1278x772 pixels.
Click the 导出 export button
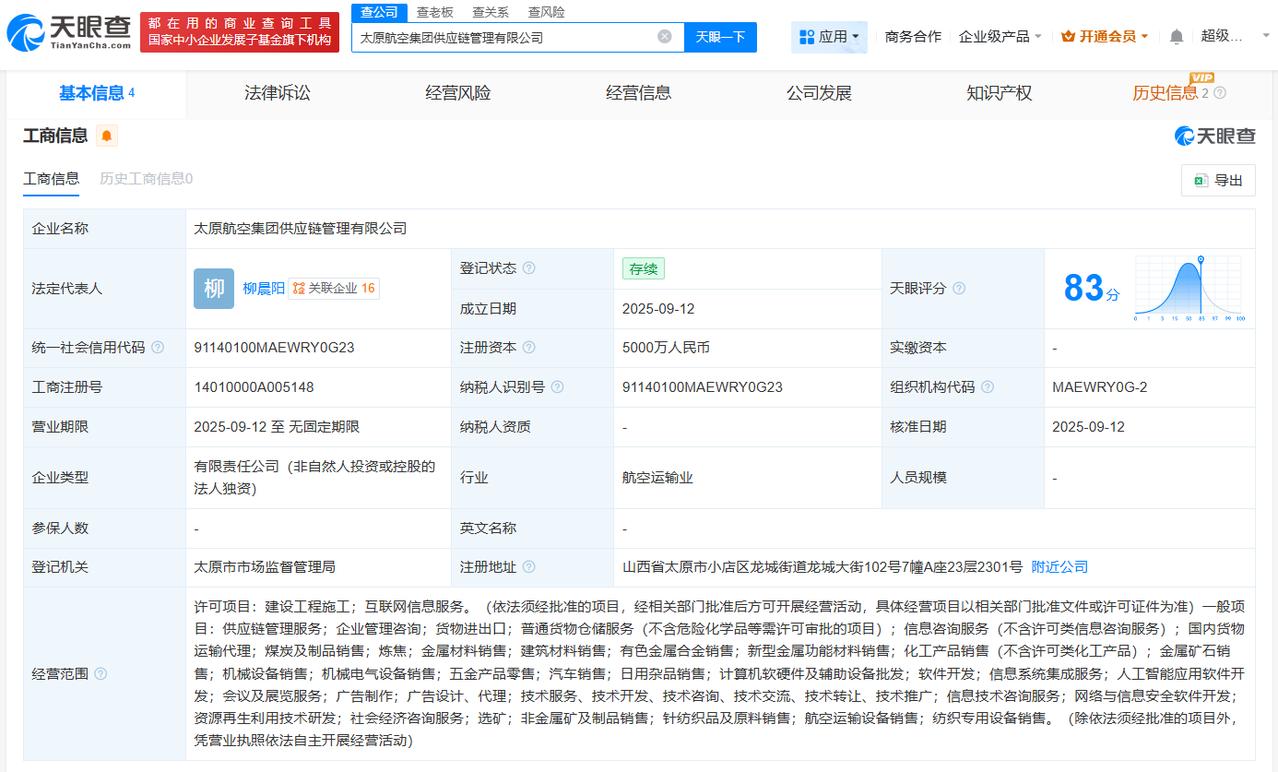point(1218,180)
